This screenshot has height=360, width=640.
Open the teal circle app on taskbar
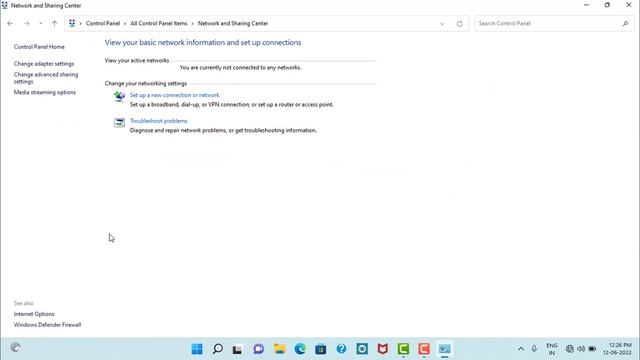coord(362,349)
